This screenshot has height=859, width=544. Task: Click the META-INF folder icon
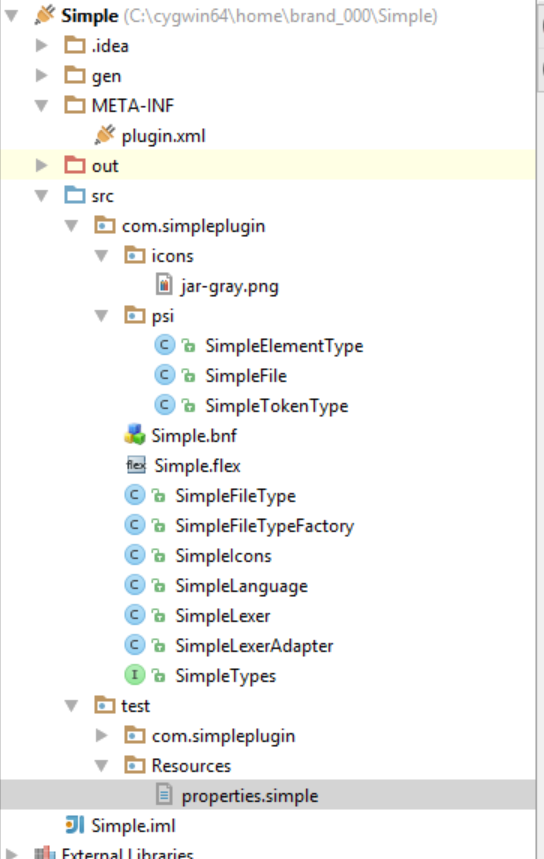click(75, 105)
